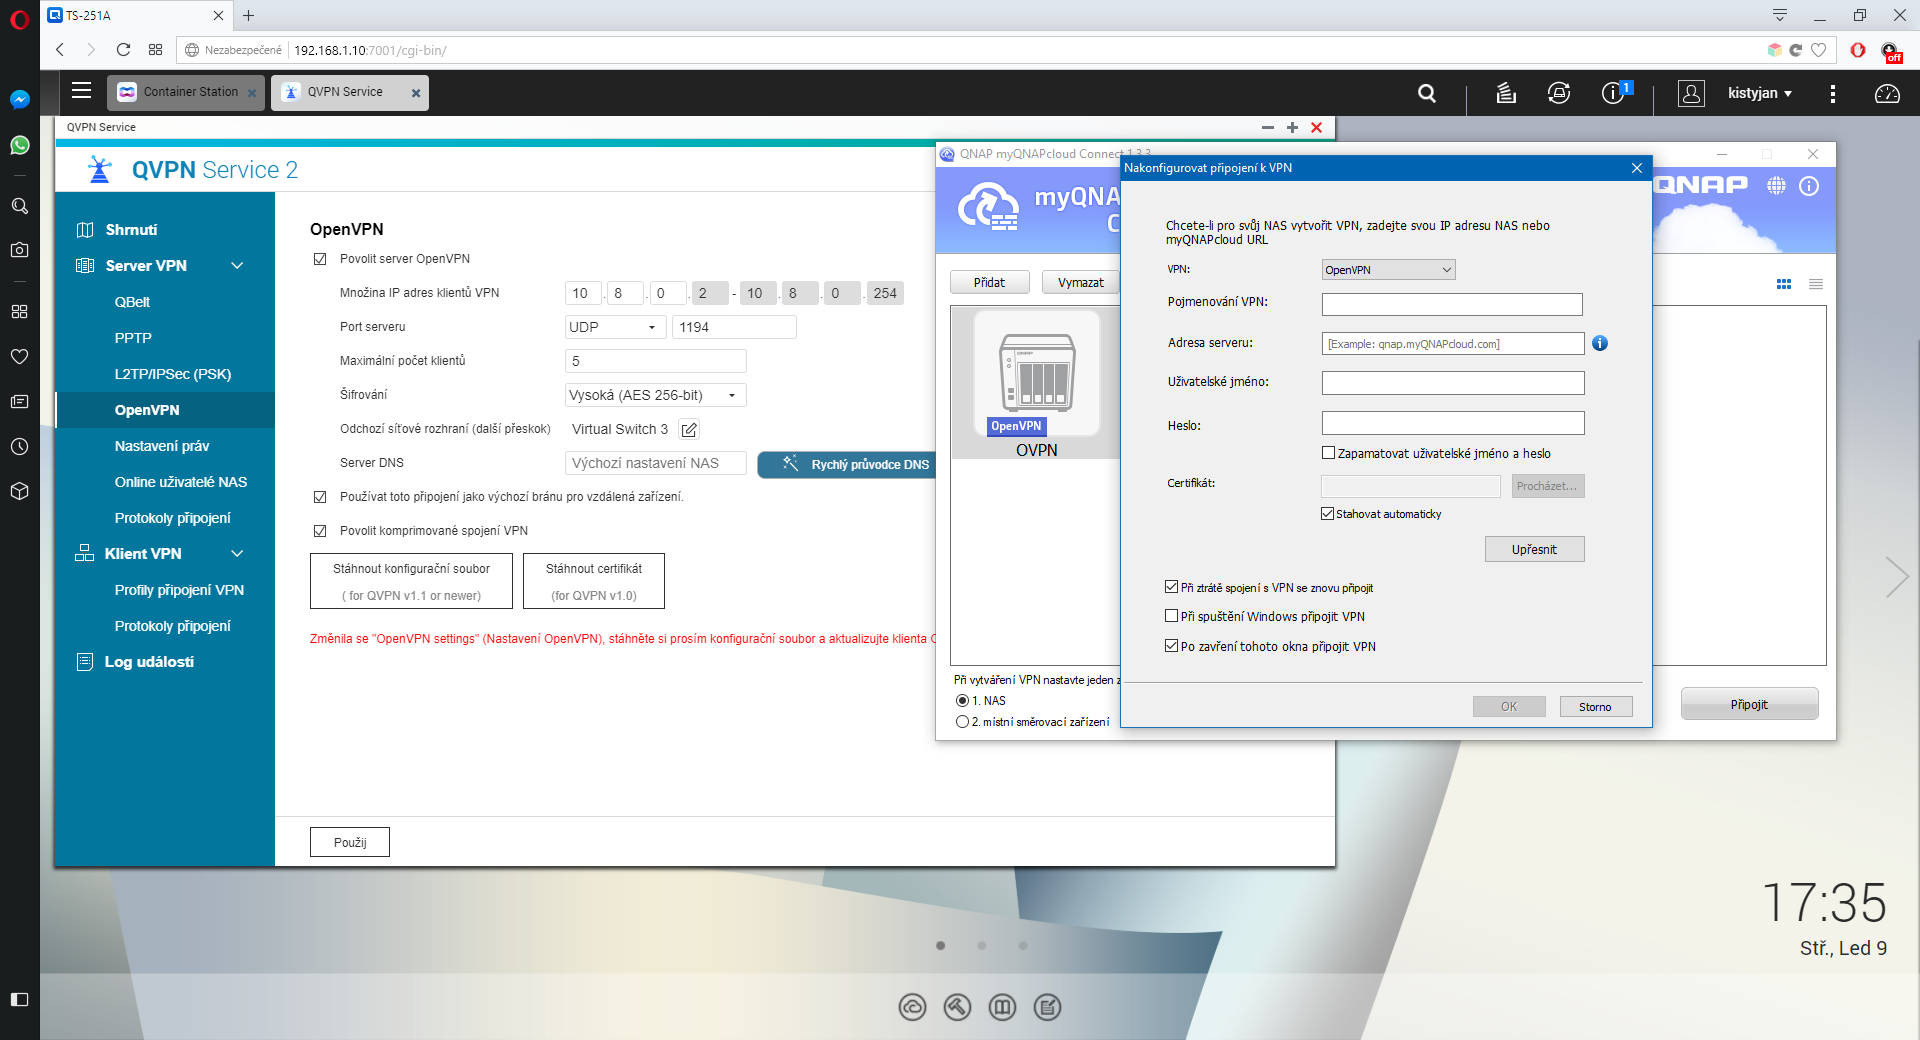The height and width of the screenshot is (1040, 1920).
Task: Open the kistyjan user dropdown
Action: (1759, 93)
